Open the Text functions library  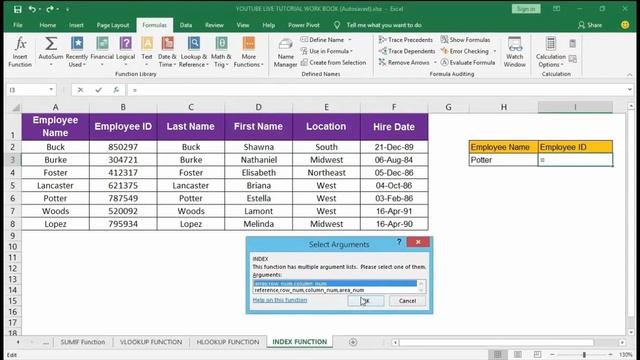coord(147,52)
